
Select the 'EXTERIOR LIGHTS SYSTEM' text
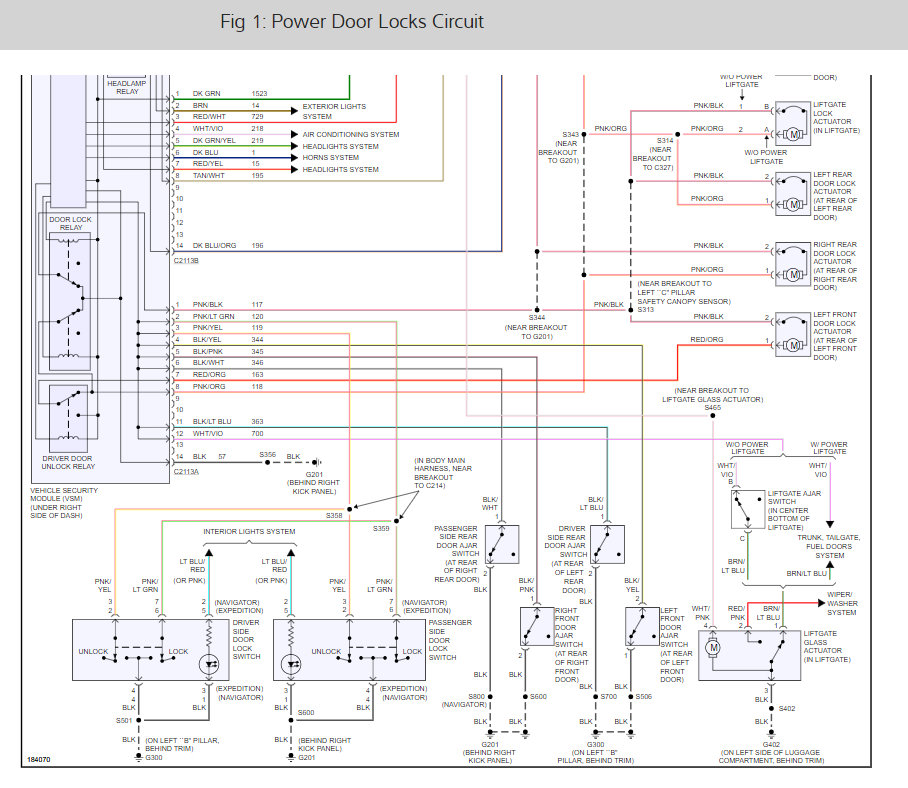(334, 111)
